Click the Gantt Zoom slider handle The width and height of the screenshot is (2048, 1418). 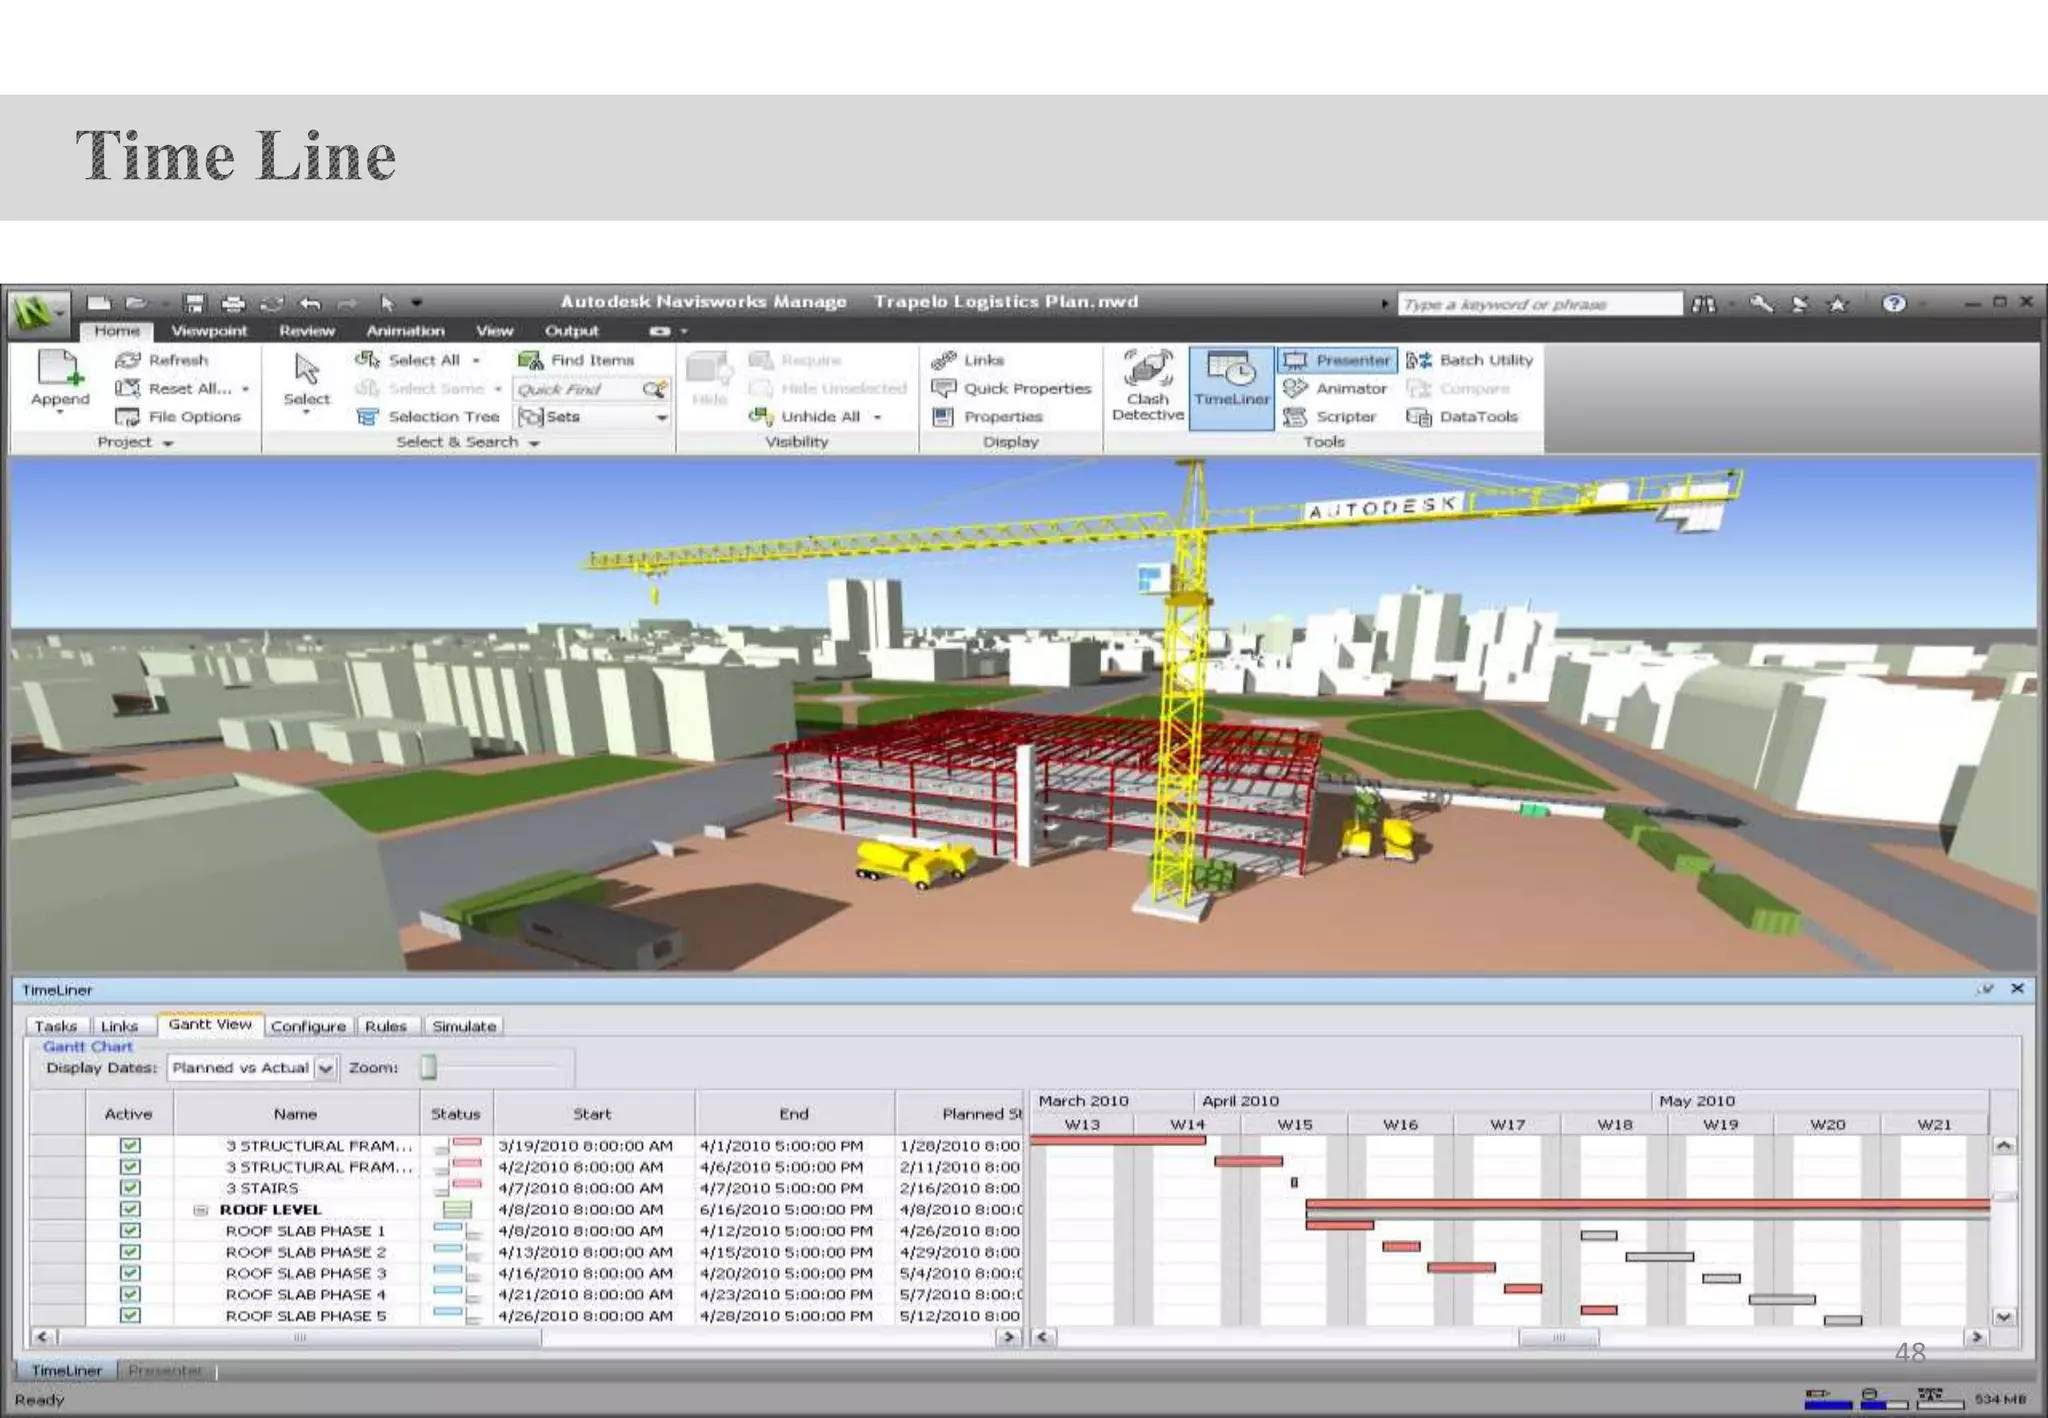tap(429, 1068)
